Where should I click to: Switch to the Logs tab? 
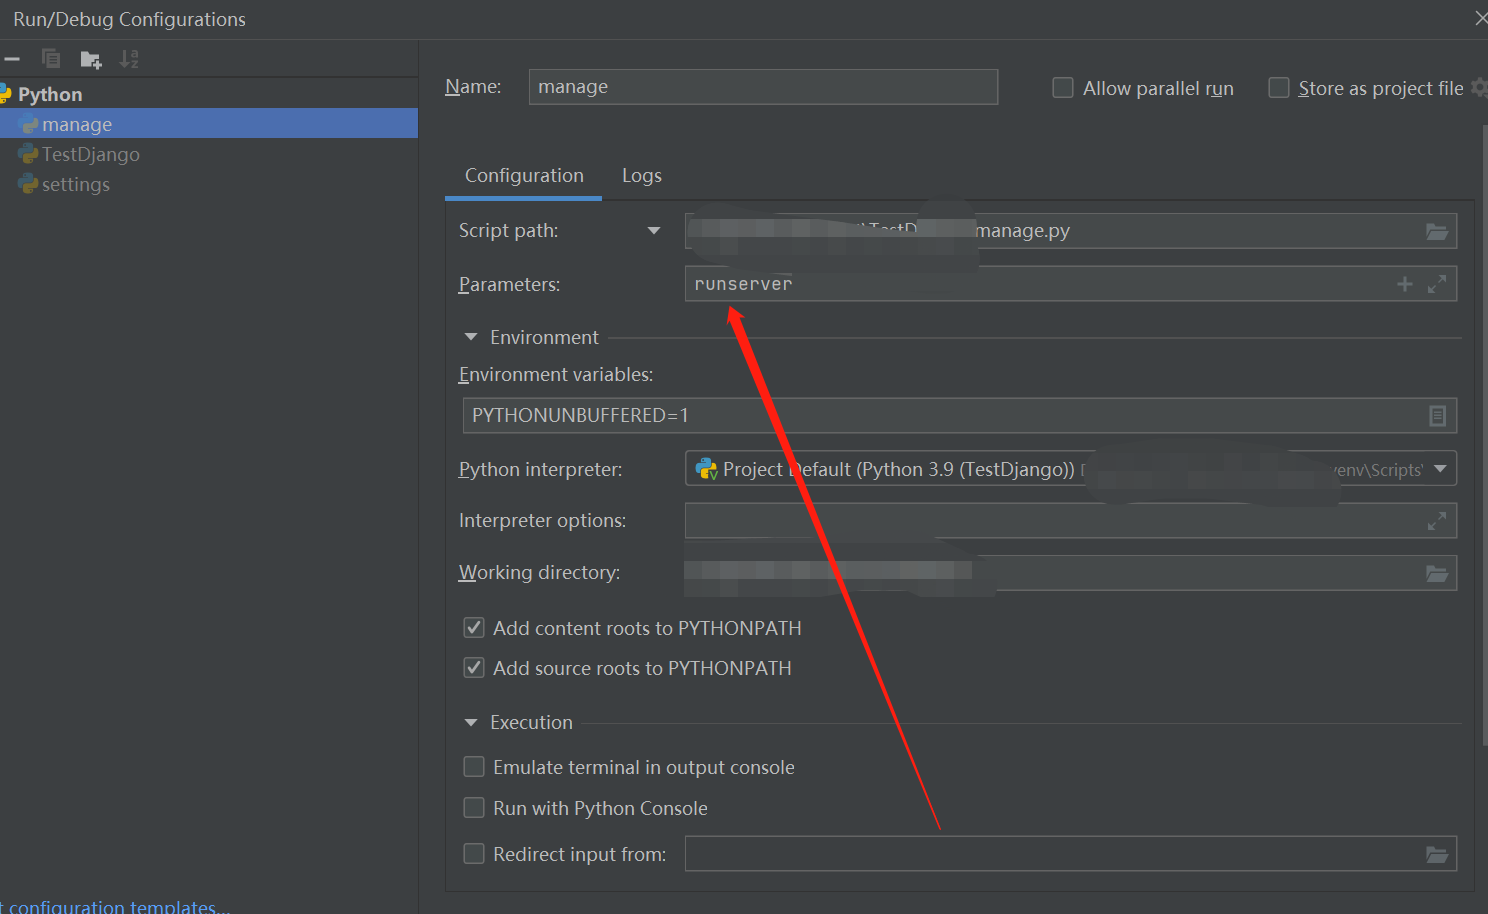[641, 175]
